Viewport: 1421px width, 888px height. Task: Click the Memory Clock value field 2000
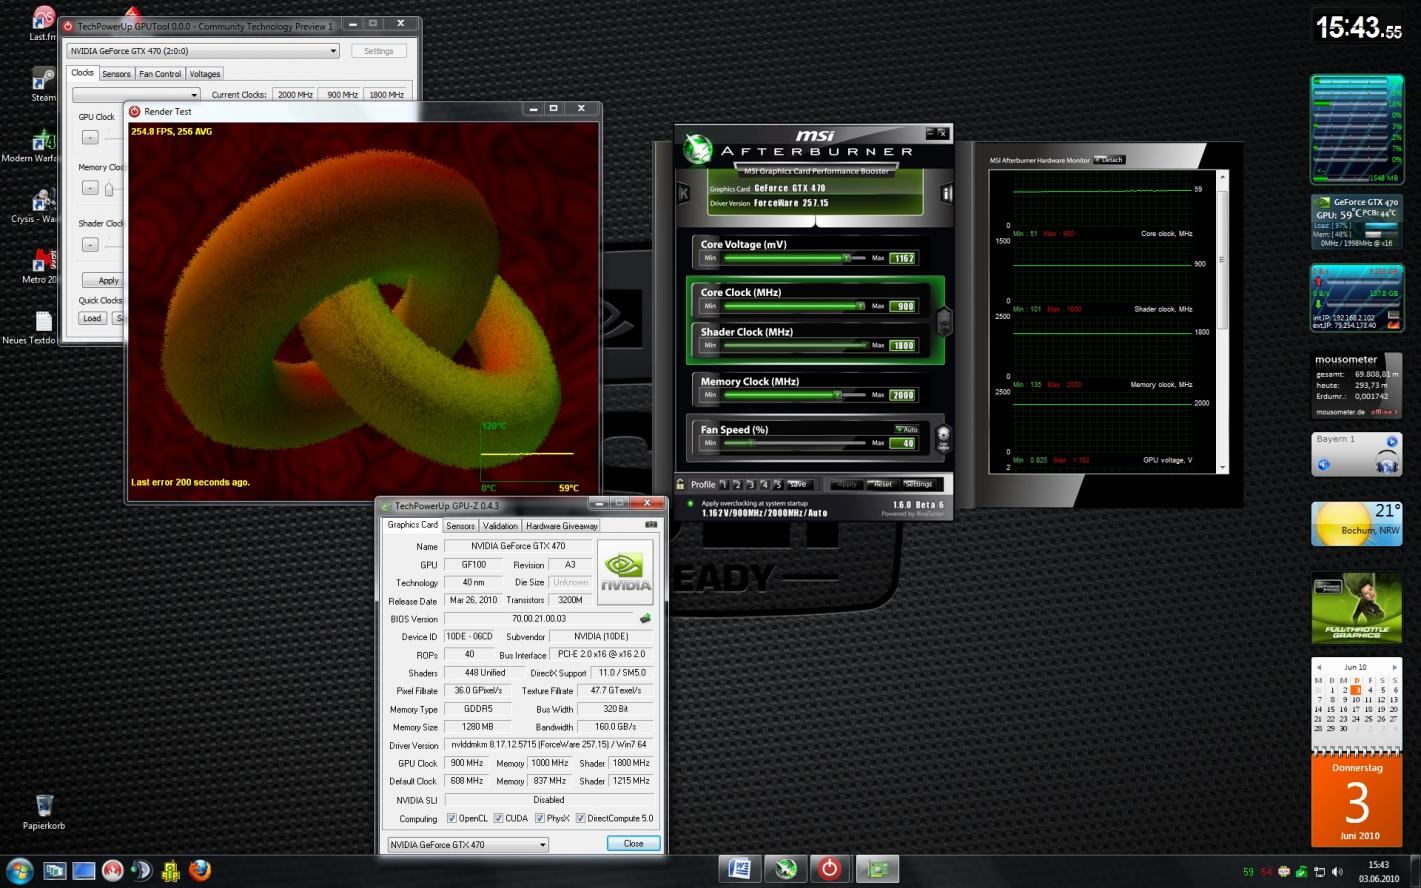903,395
